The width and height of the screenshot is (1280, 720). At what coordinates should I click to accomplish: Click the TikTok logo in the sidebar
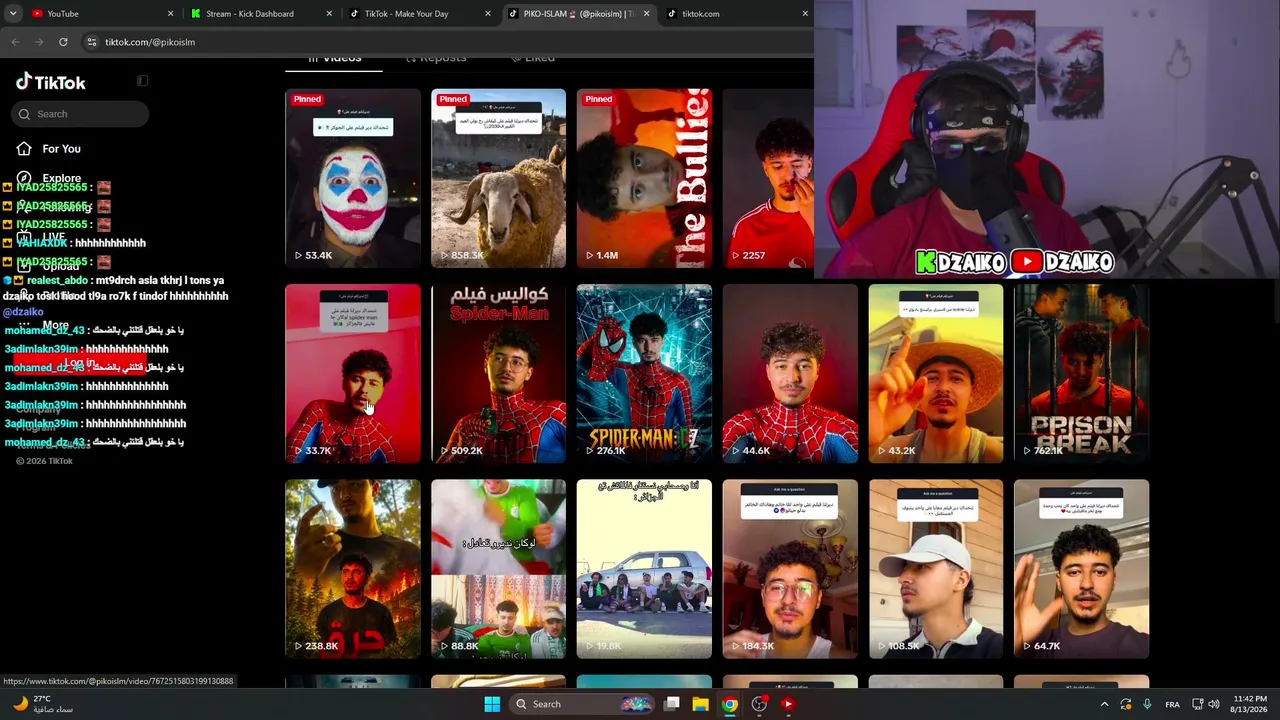click(x=50, y=82)
